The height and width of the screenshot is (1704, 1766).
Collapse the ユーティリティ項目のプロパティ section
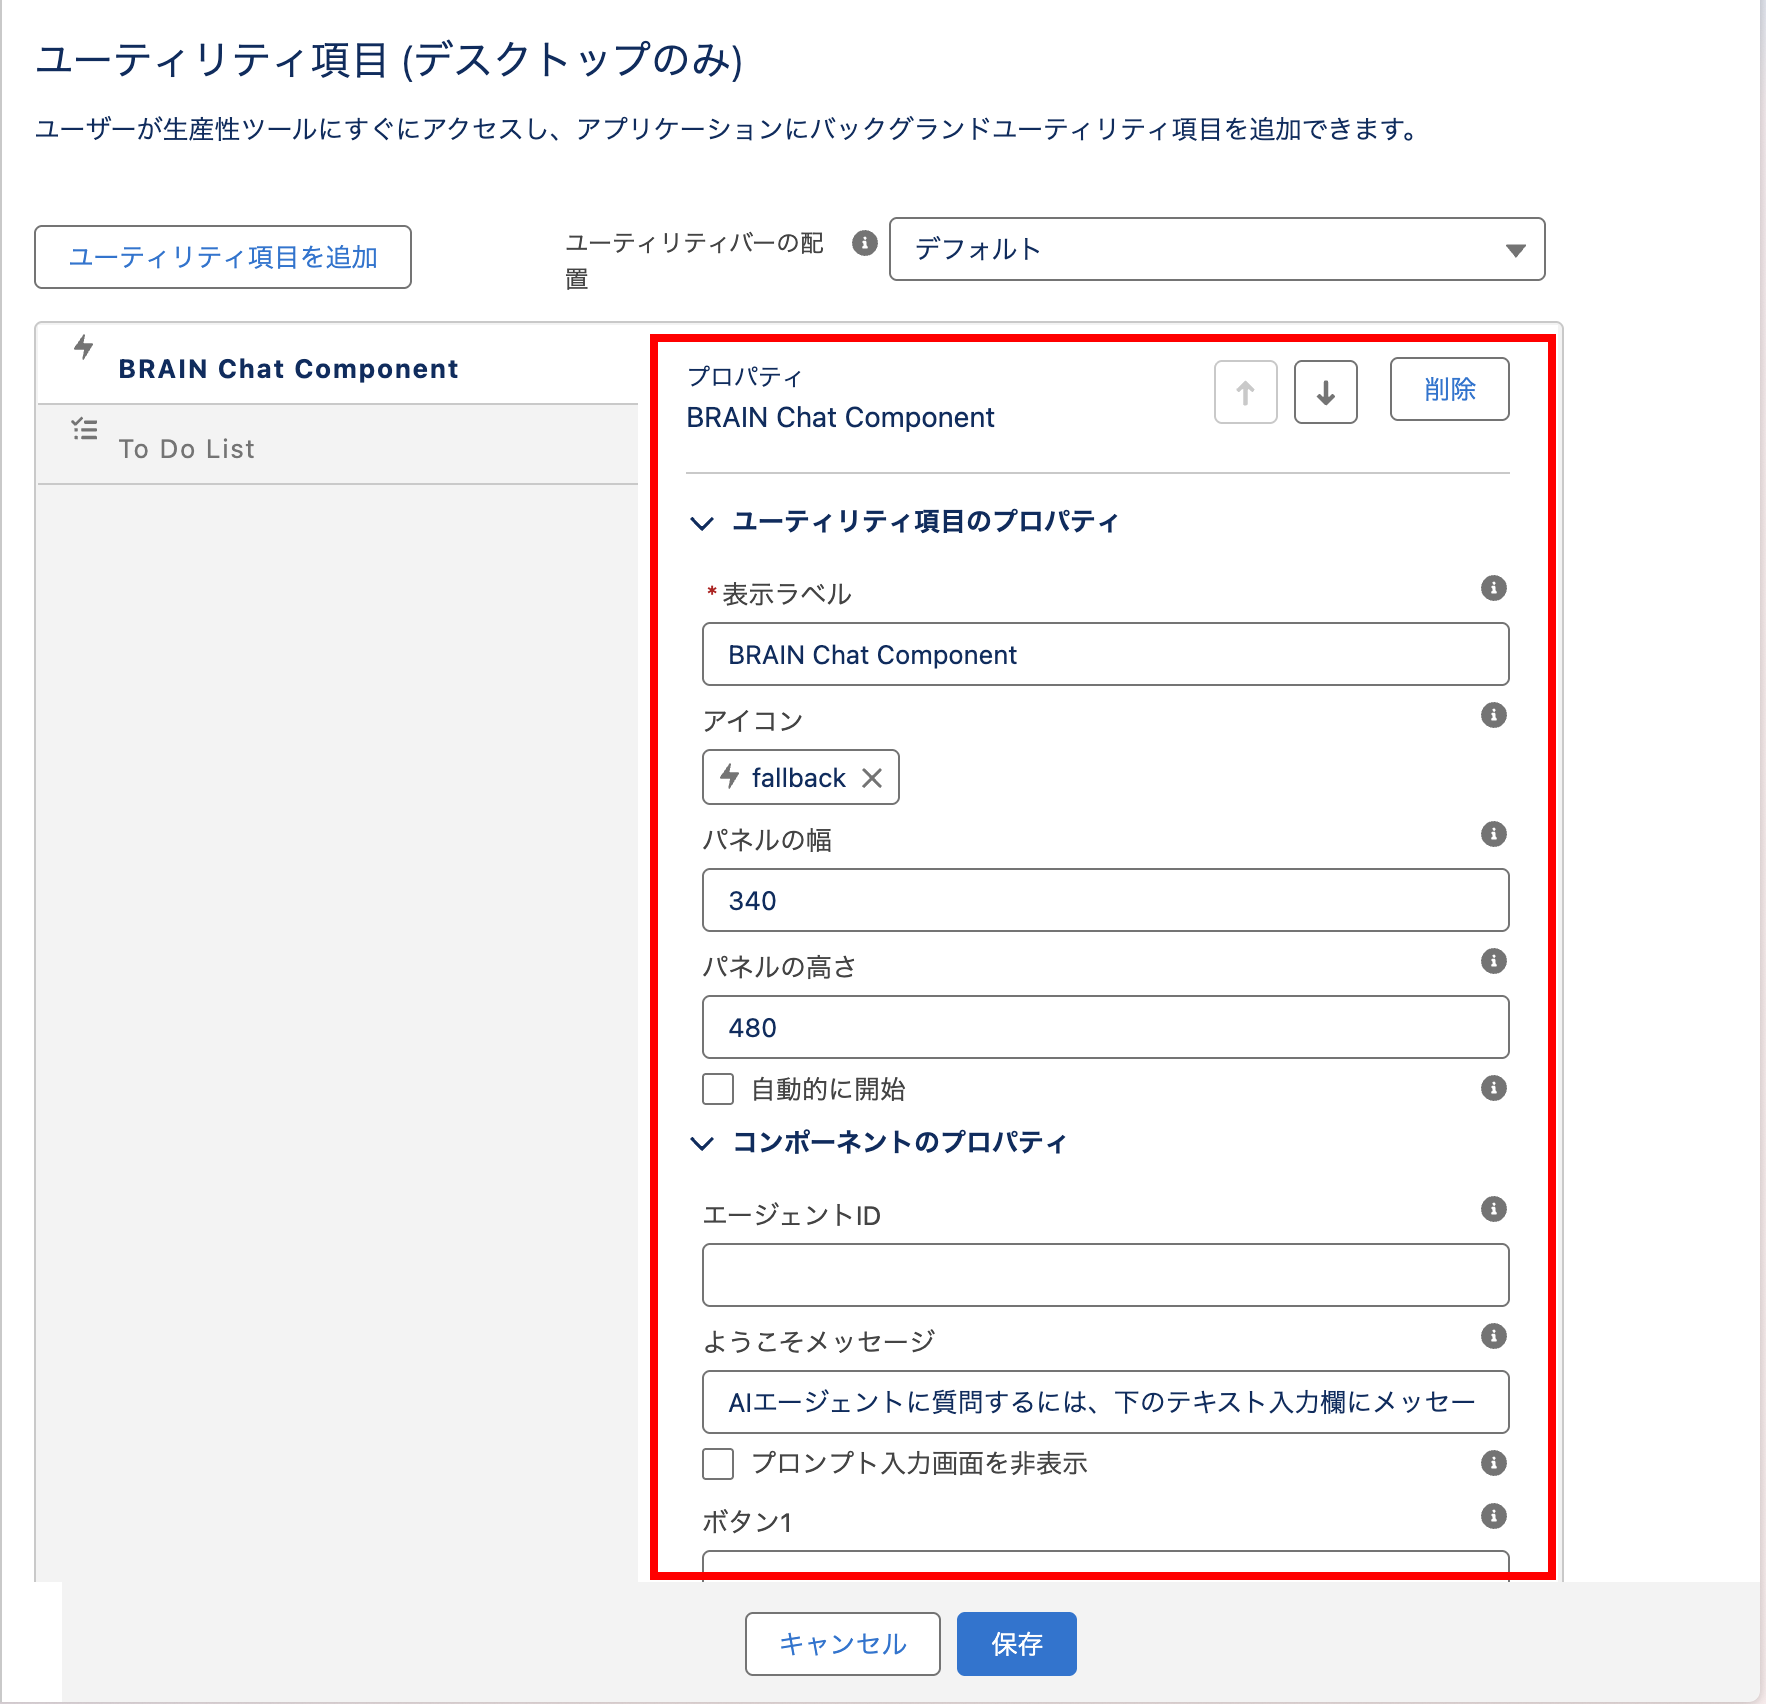tap(702, 523)
